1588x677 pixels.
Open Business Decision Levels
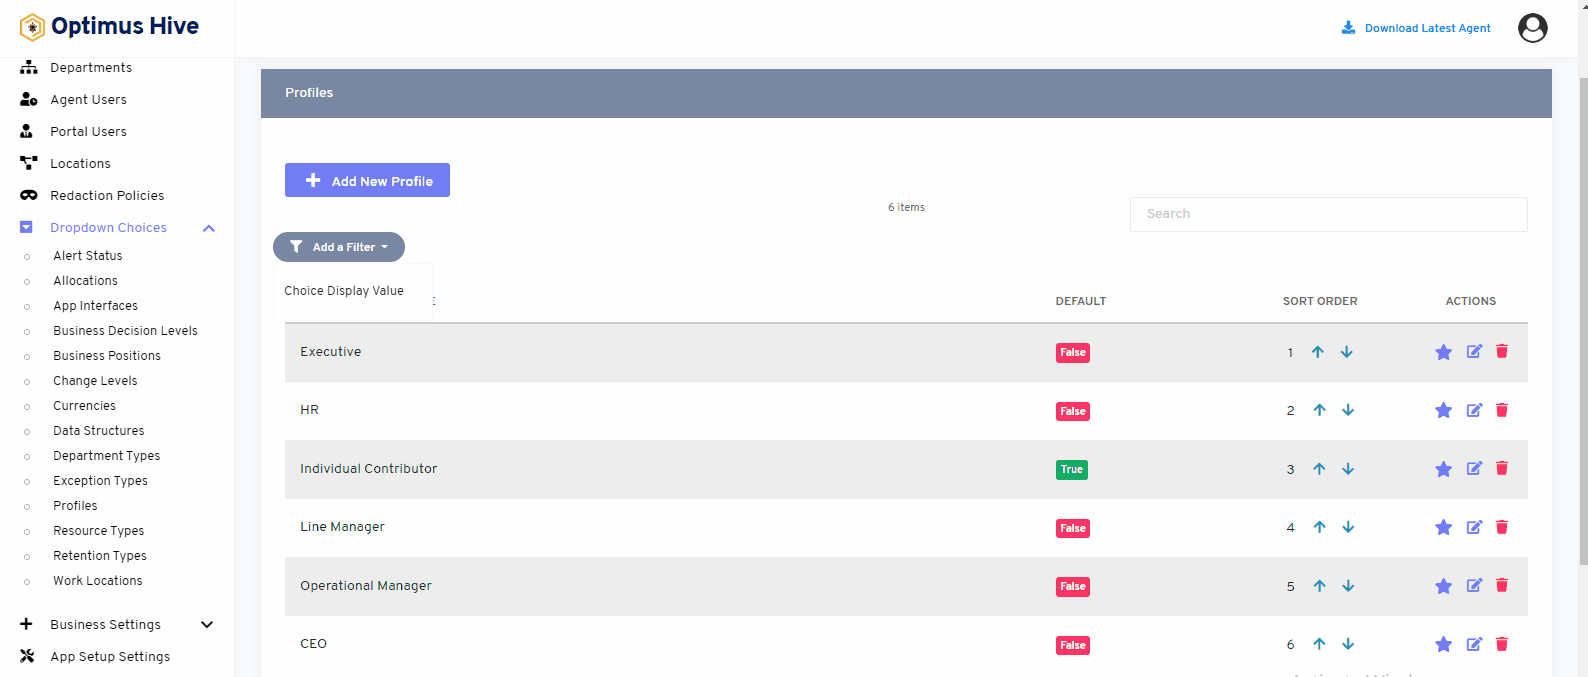pyautogui.click(x=125, y=331)
